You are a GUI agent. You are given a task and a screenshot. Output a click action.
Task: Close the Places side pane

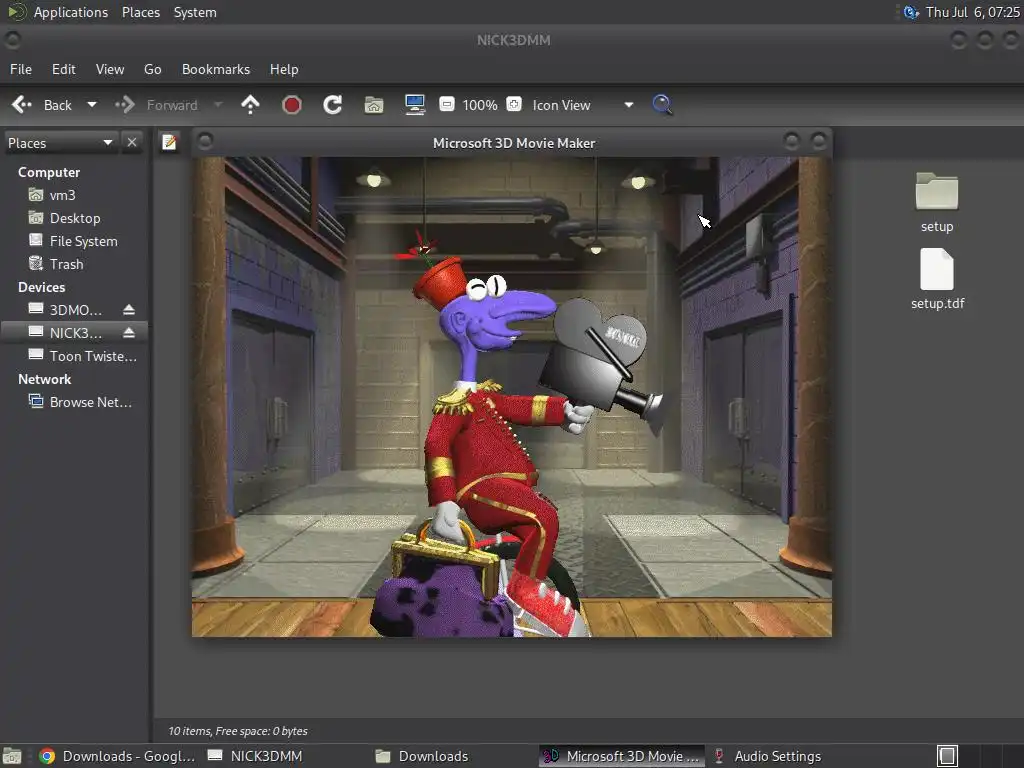[132, 142]
